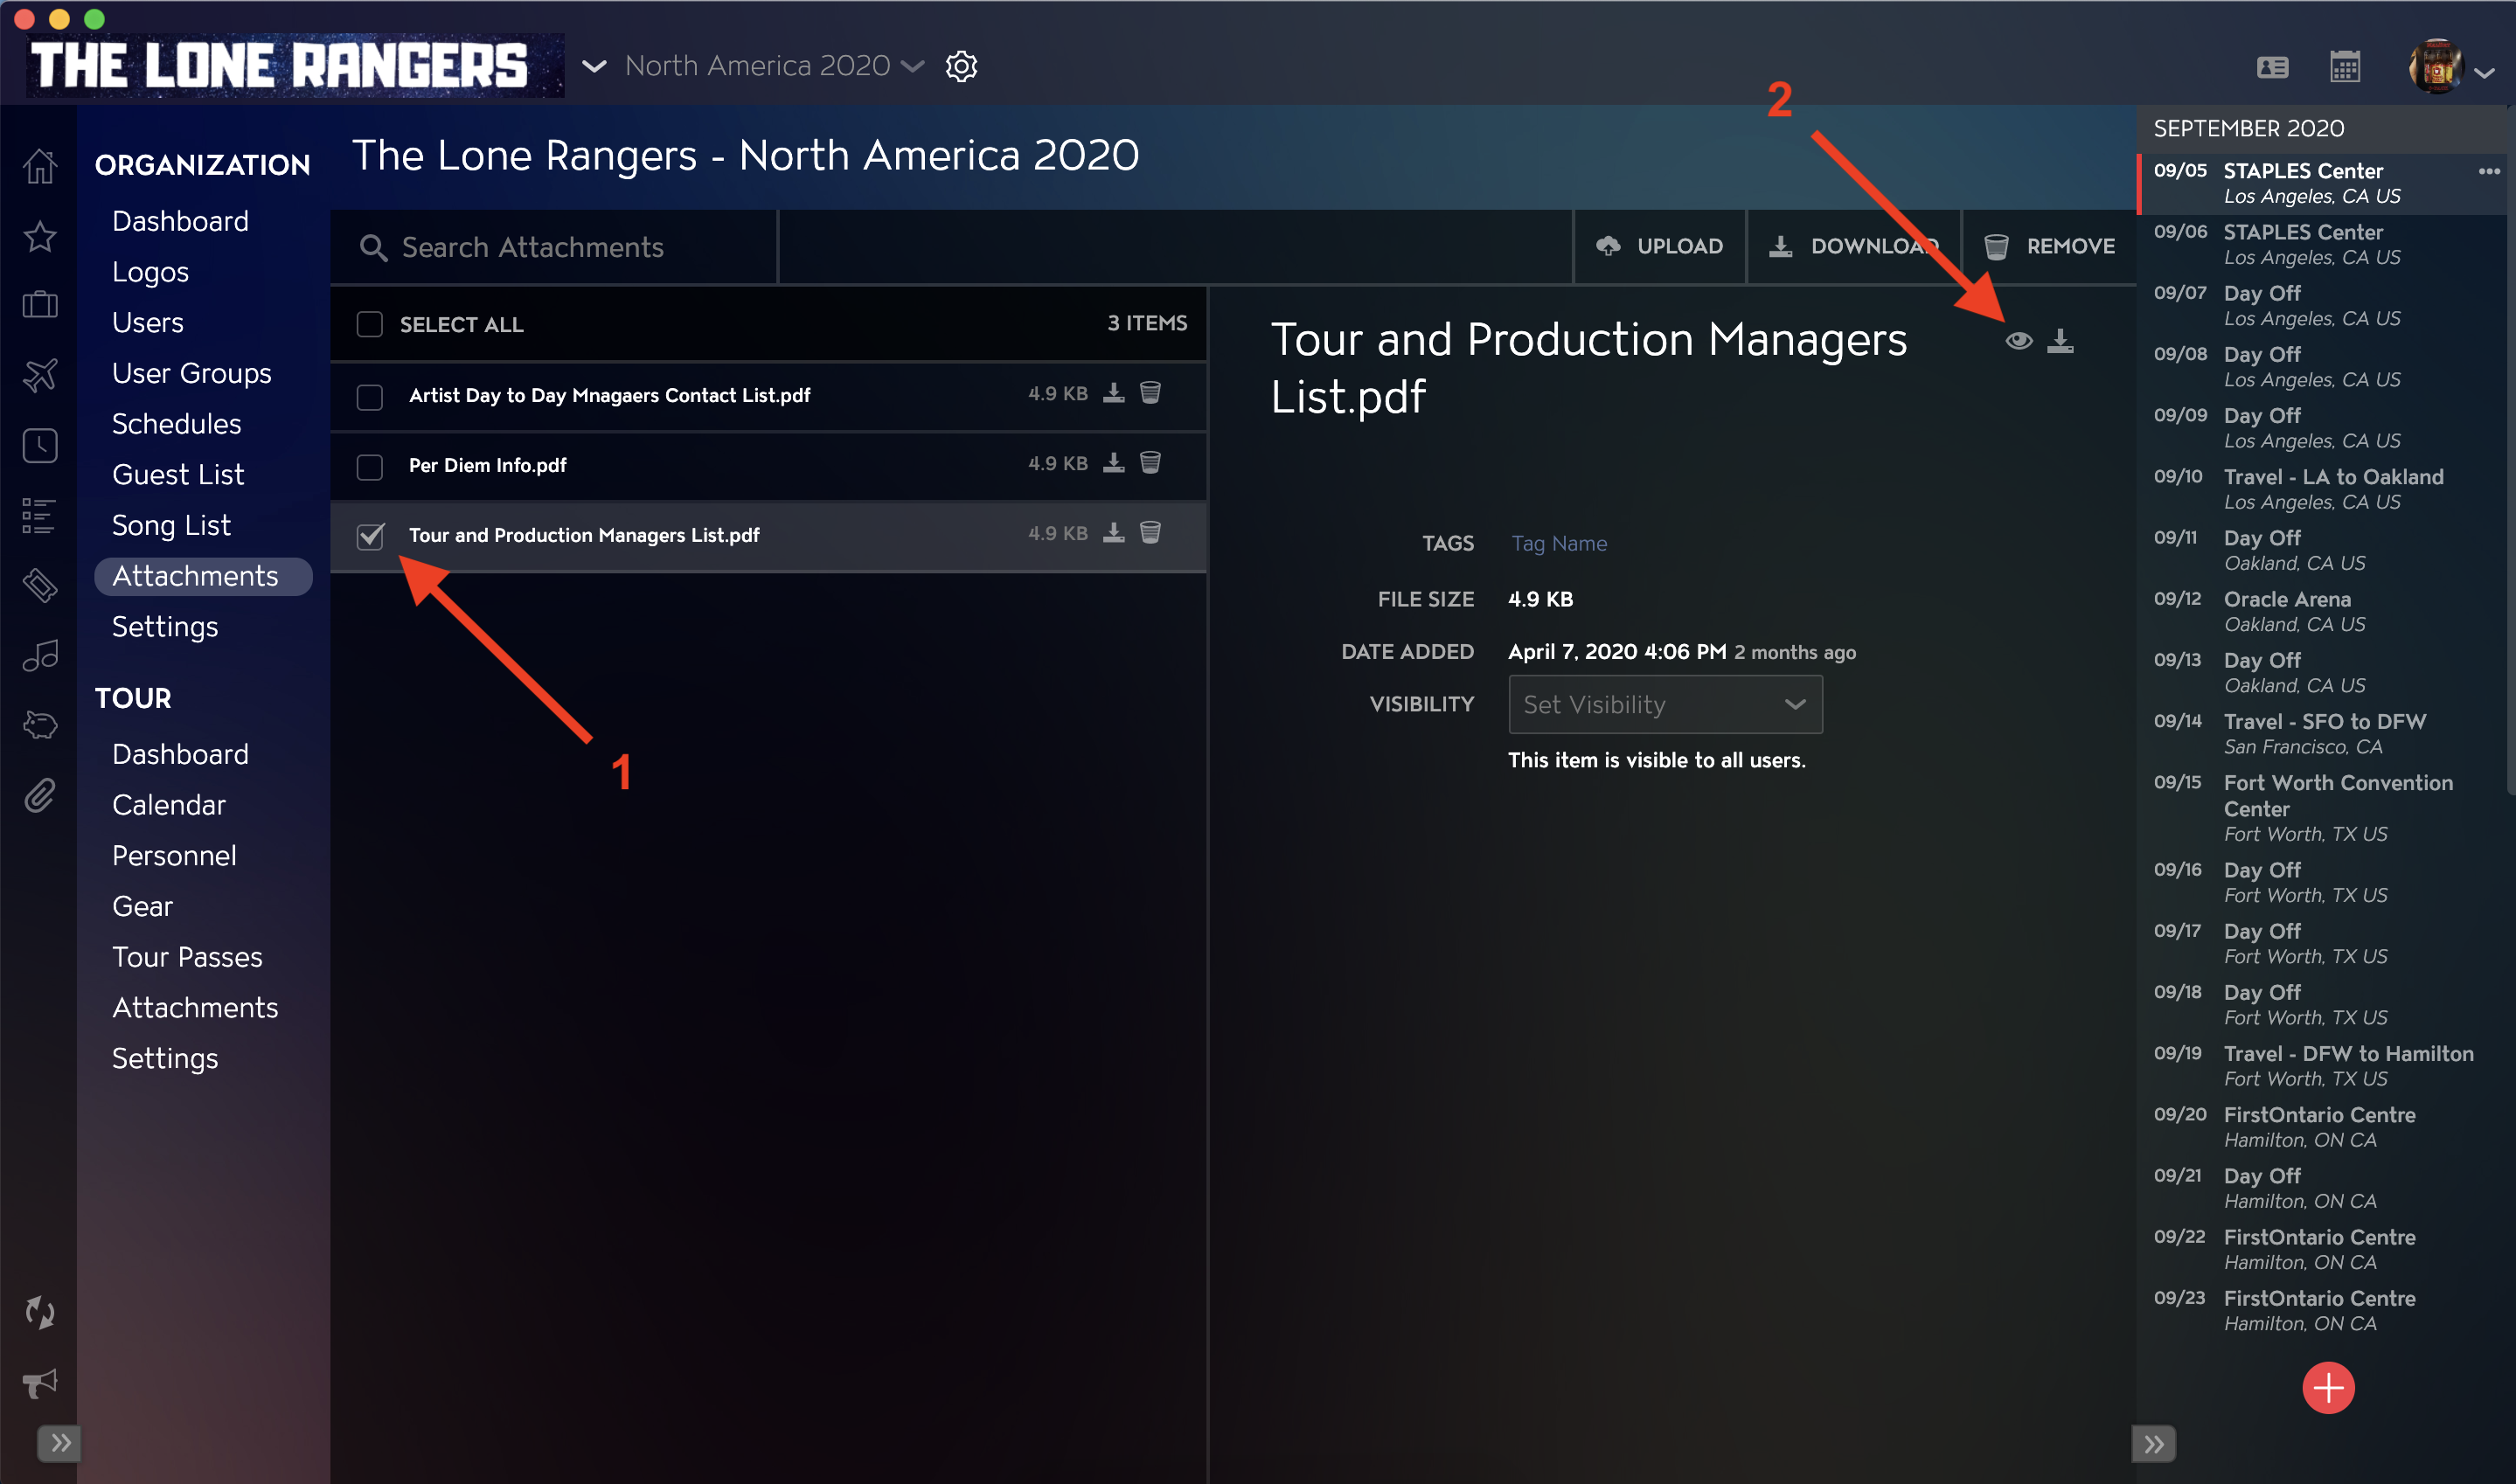The image size is (2516, 1484).
Task: Click the star favorites icon in rail
Action: coord(40,236)
